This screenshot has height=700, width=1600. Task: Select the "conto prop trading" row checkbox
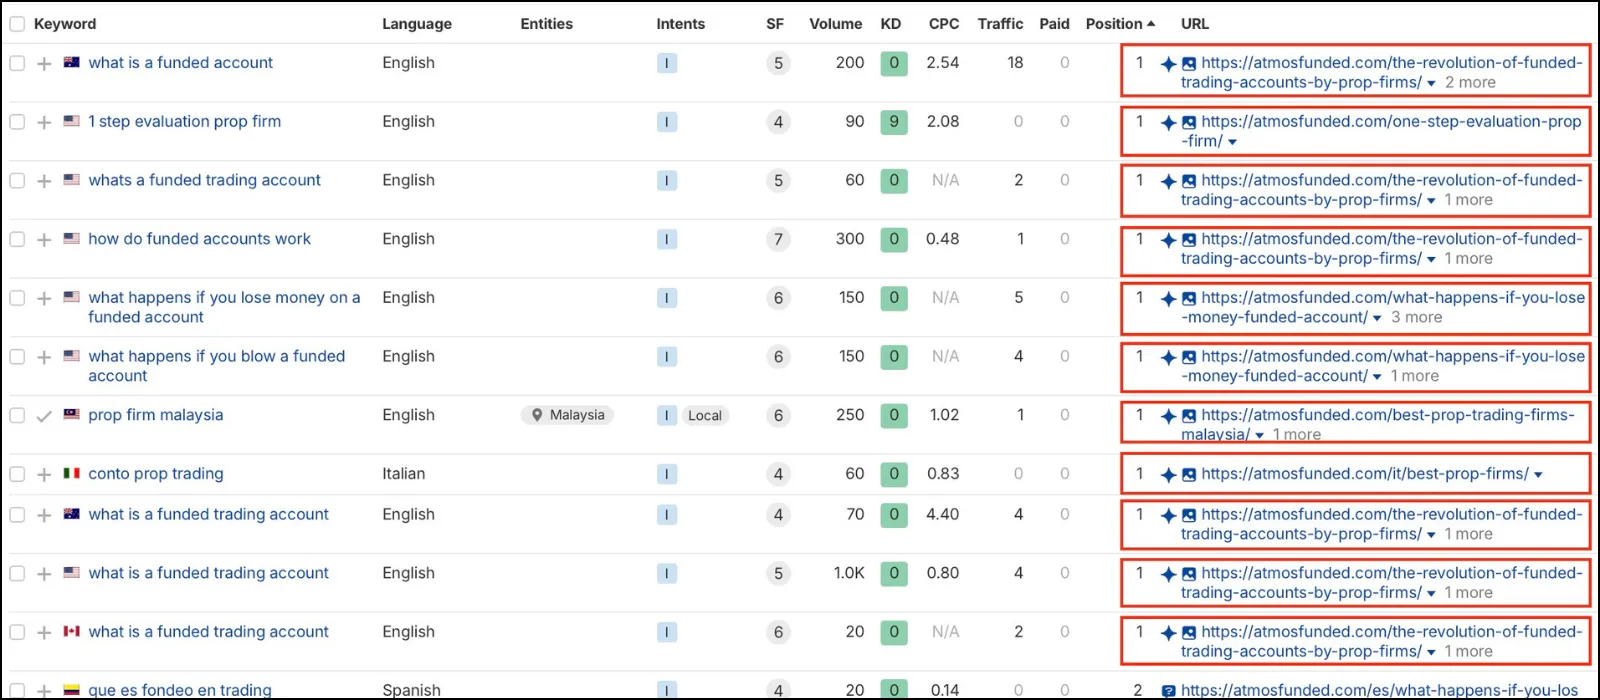(17, 474)
